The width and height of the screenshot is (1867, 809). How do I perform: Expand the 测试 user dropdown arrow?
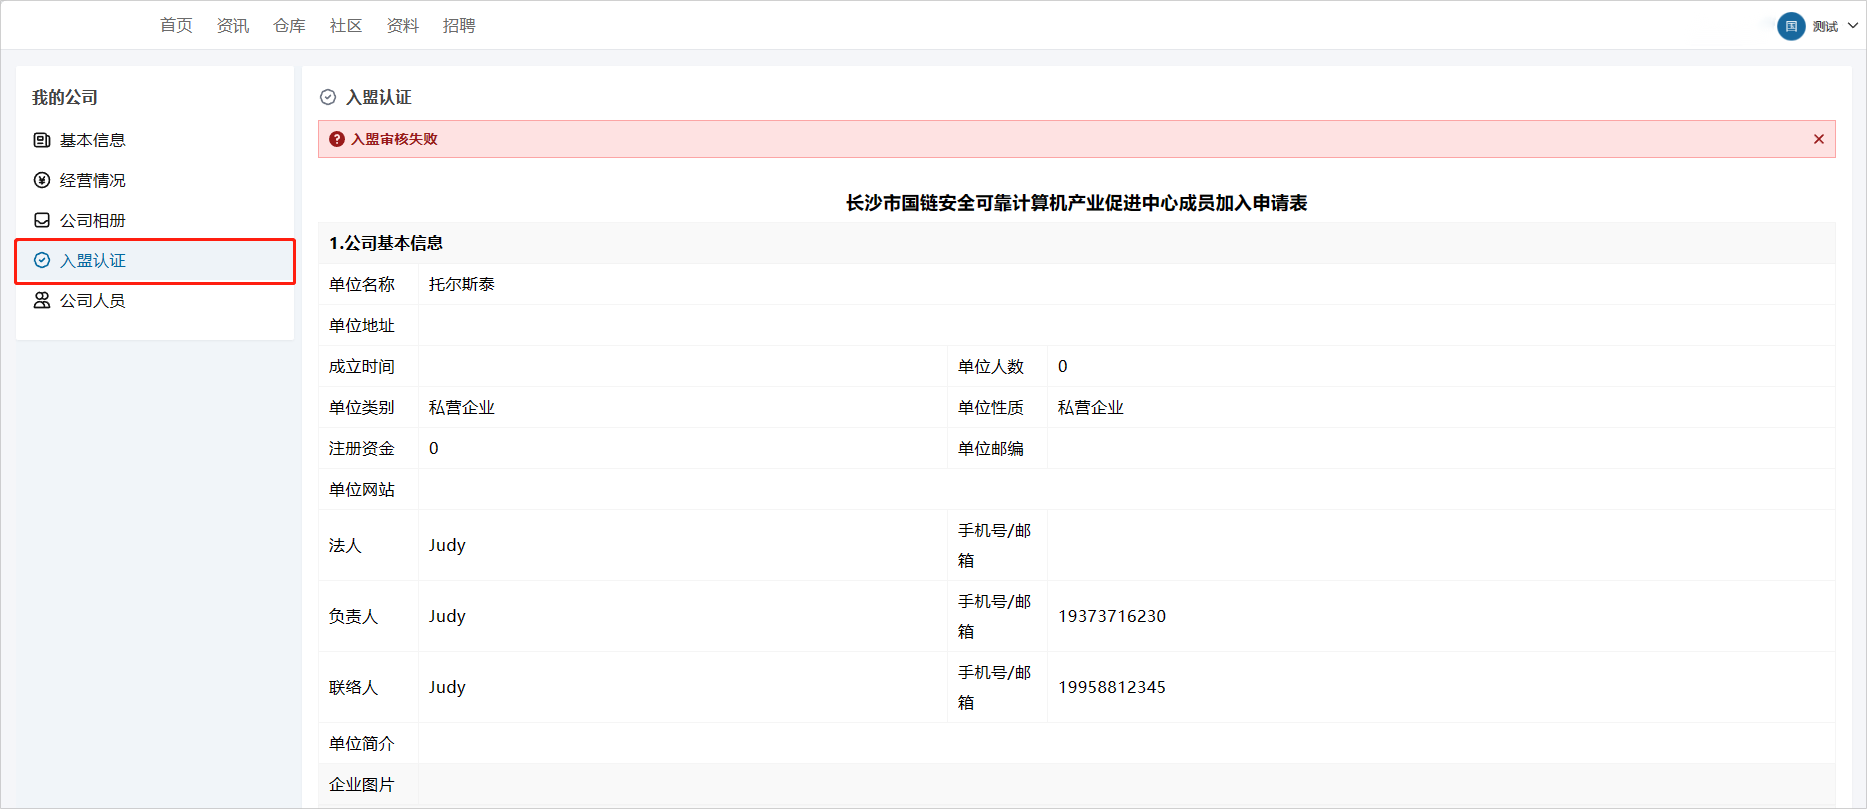click(1853, 26)
